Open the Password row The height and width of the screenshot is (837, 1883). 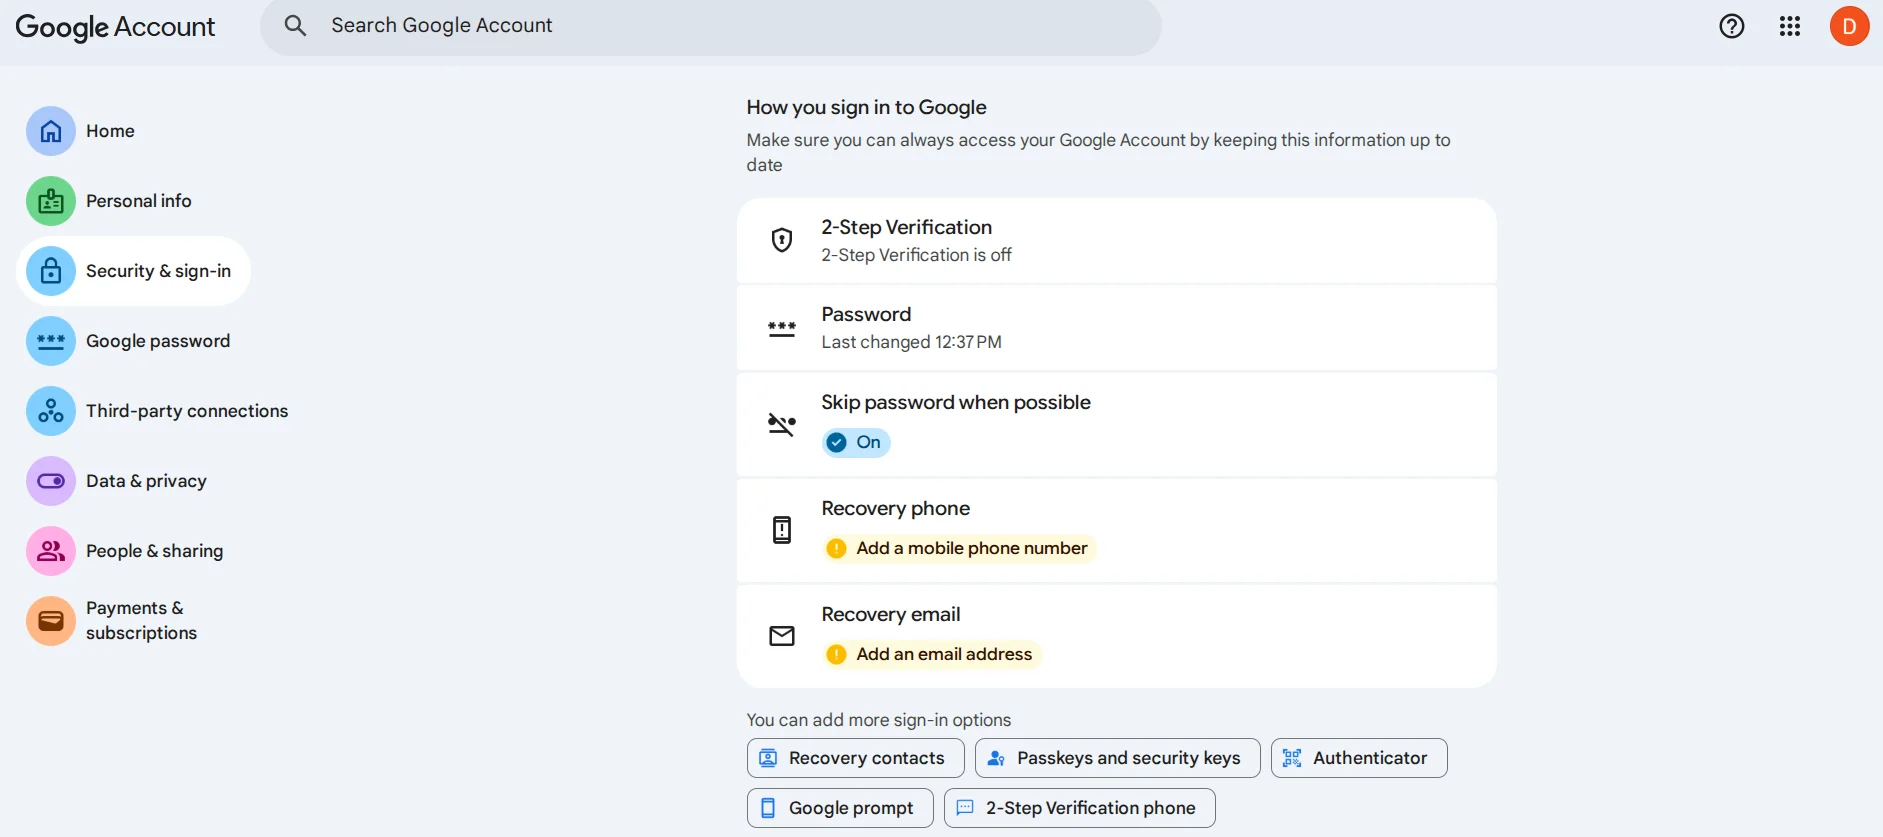coord(1117,328)
